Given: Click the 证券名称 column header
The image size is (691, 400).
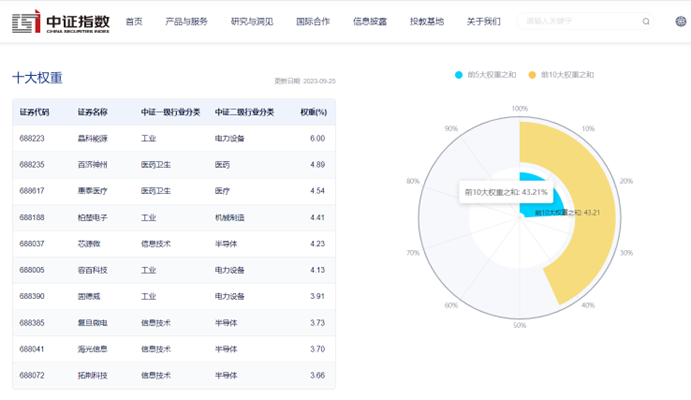Looking at the screenshot, I should point(93,112).
